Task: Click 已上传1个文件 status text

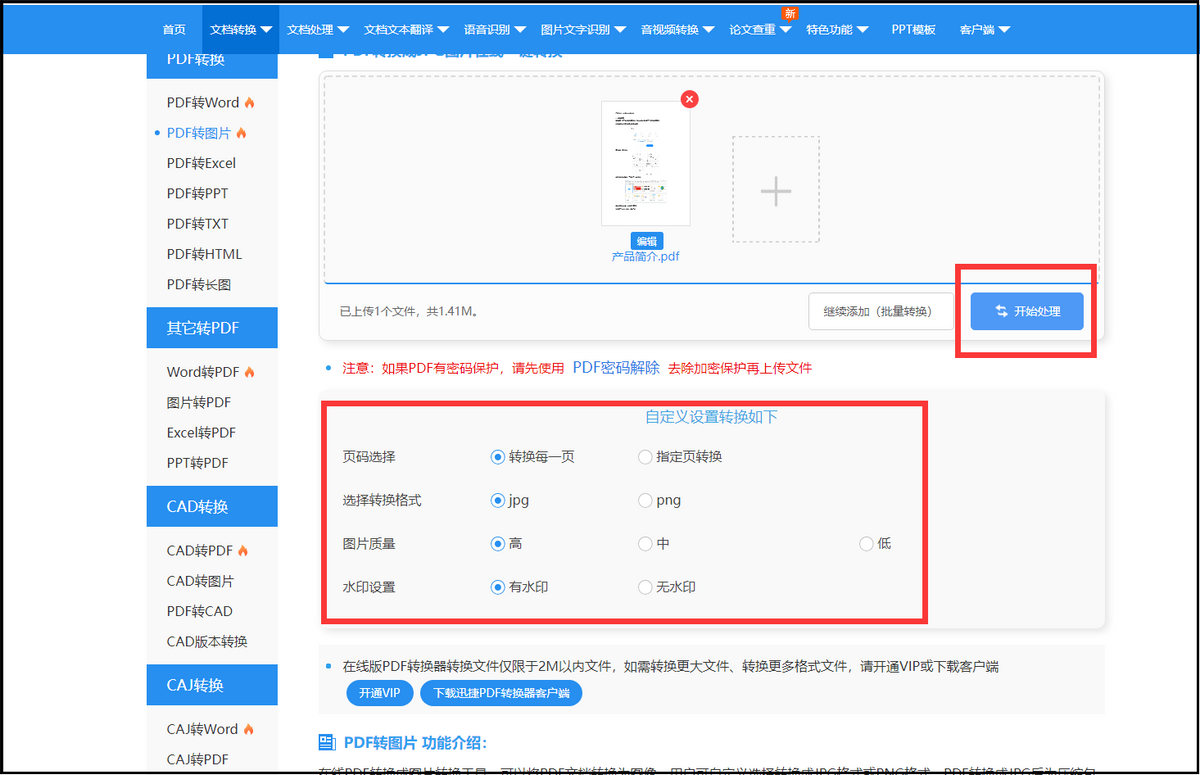Action: pos(409,312)
